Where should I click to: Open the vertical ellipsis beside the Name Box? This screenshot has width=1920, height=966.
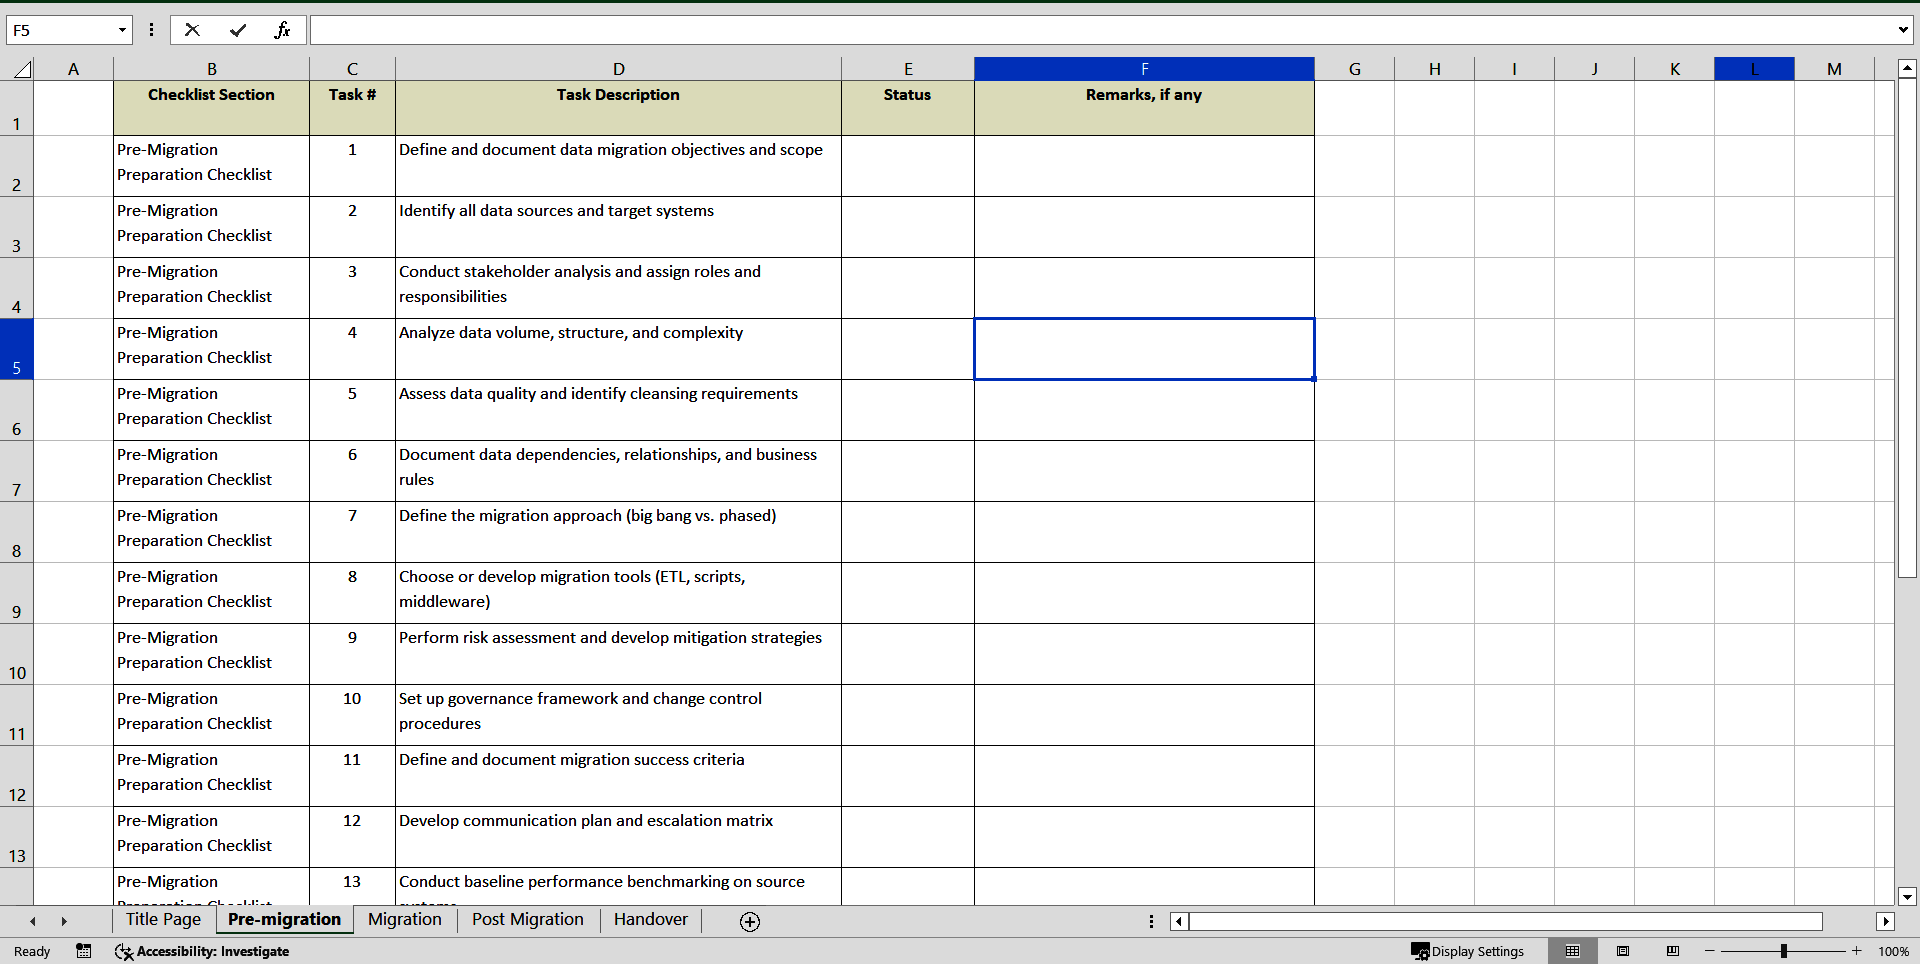[x=151, y=30]
